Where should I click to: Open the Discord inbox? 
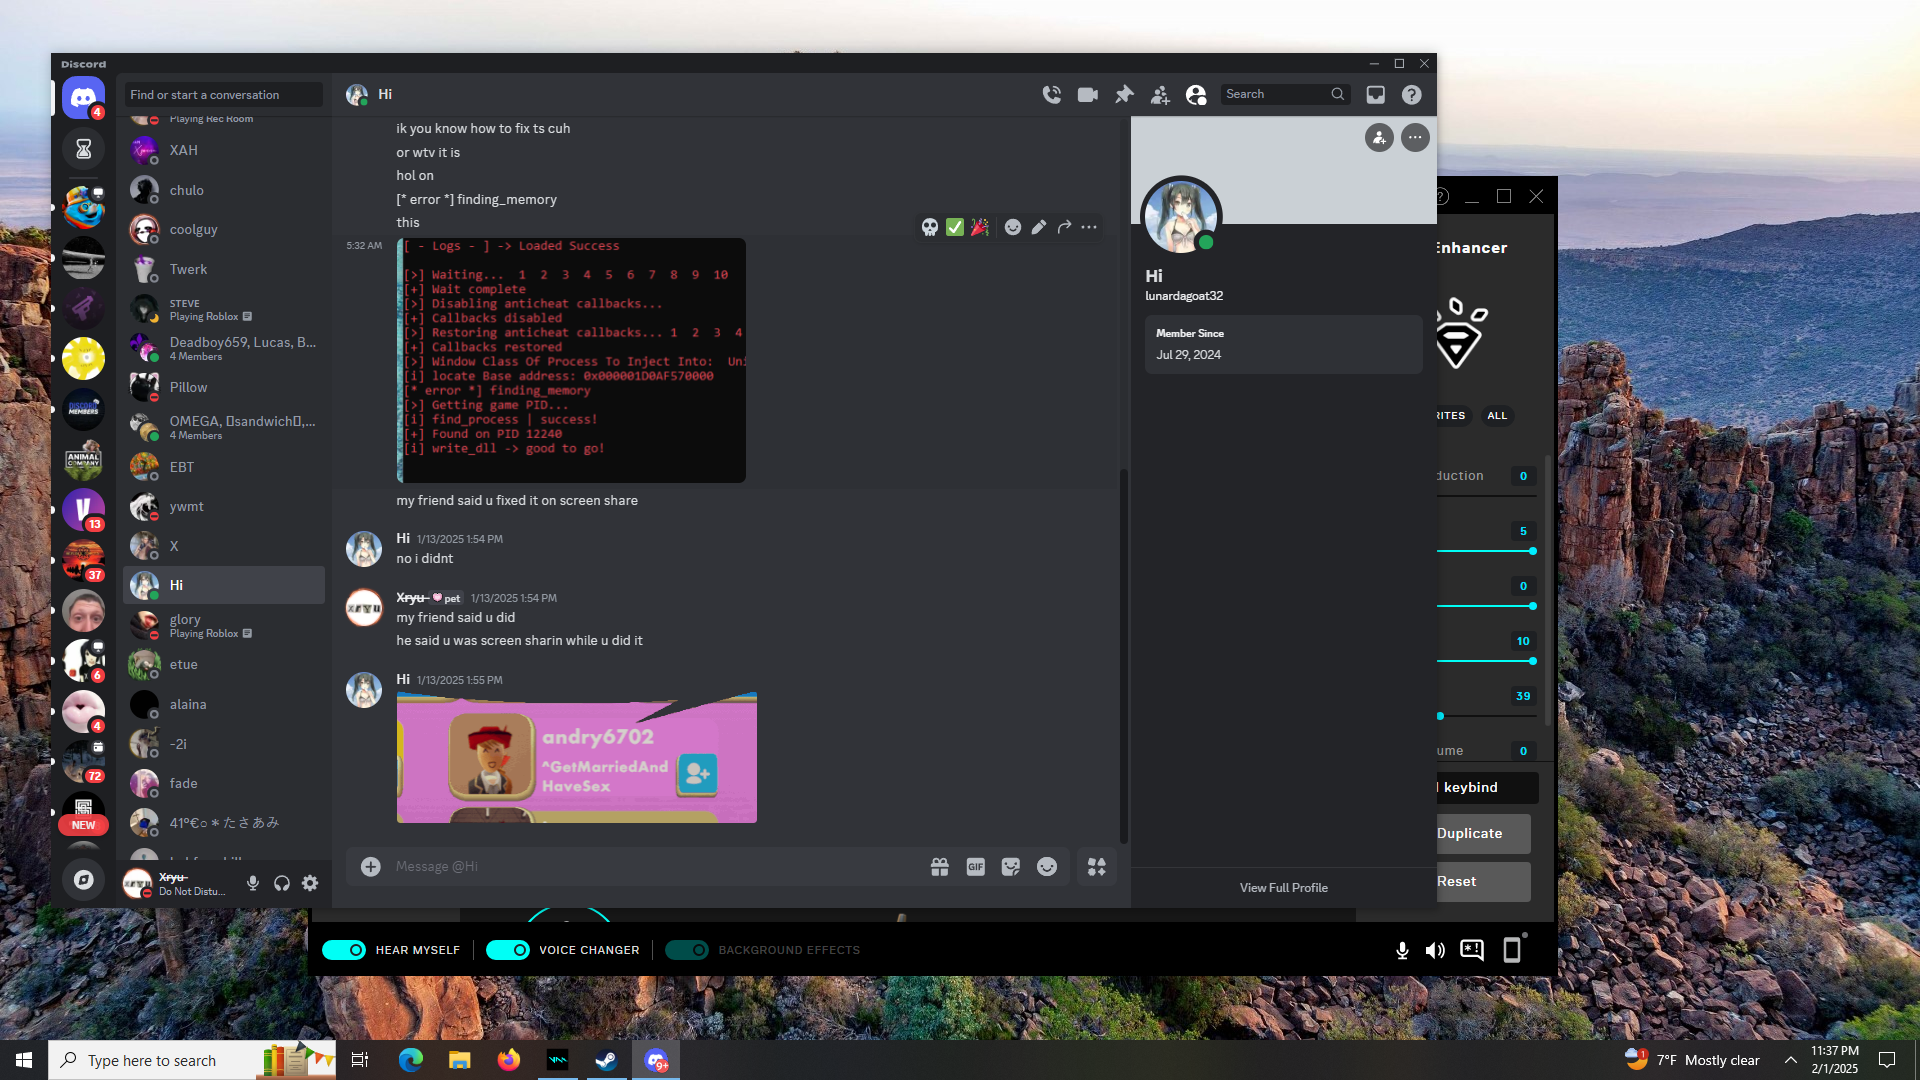coord(1376,94)
